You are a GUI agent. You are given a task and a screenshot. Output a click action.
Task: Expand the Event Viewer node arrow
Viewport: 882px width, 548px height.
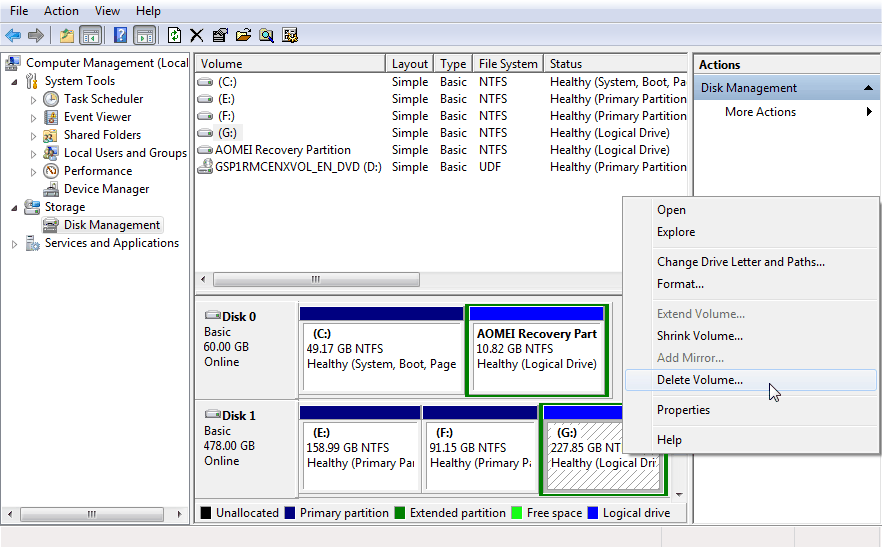point(33,118)
